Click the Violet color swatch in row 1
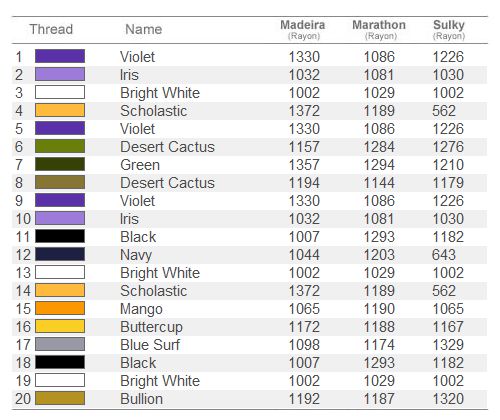 [60, 56]
